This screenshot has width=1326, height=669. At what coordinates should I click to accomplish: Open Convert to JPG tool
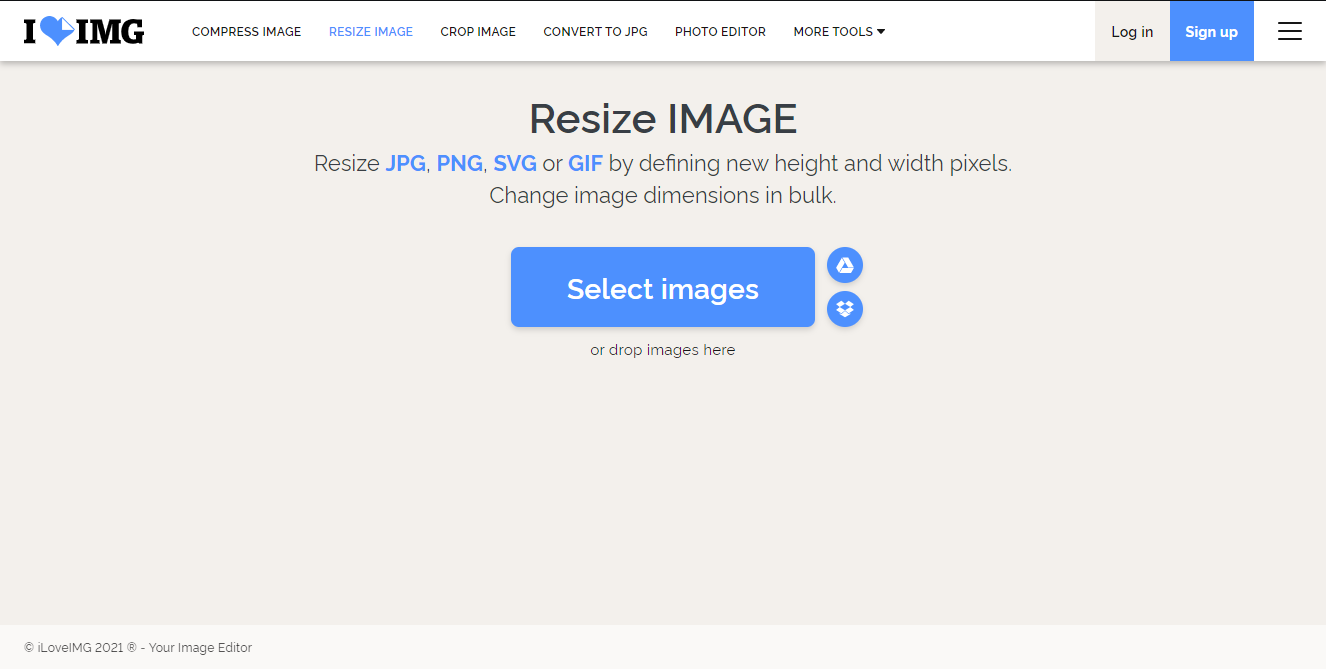(595, 32)
